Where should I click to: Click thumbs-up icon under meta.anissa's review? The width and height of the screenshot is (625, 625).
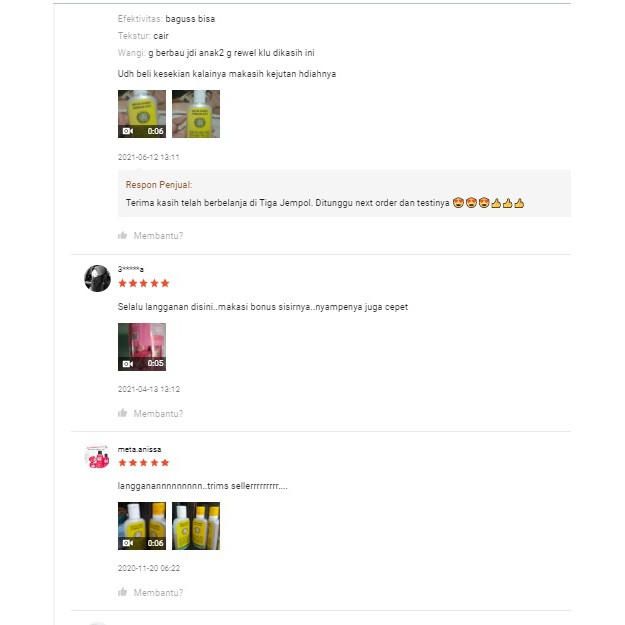123,592
